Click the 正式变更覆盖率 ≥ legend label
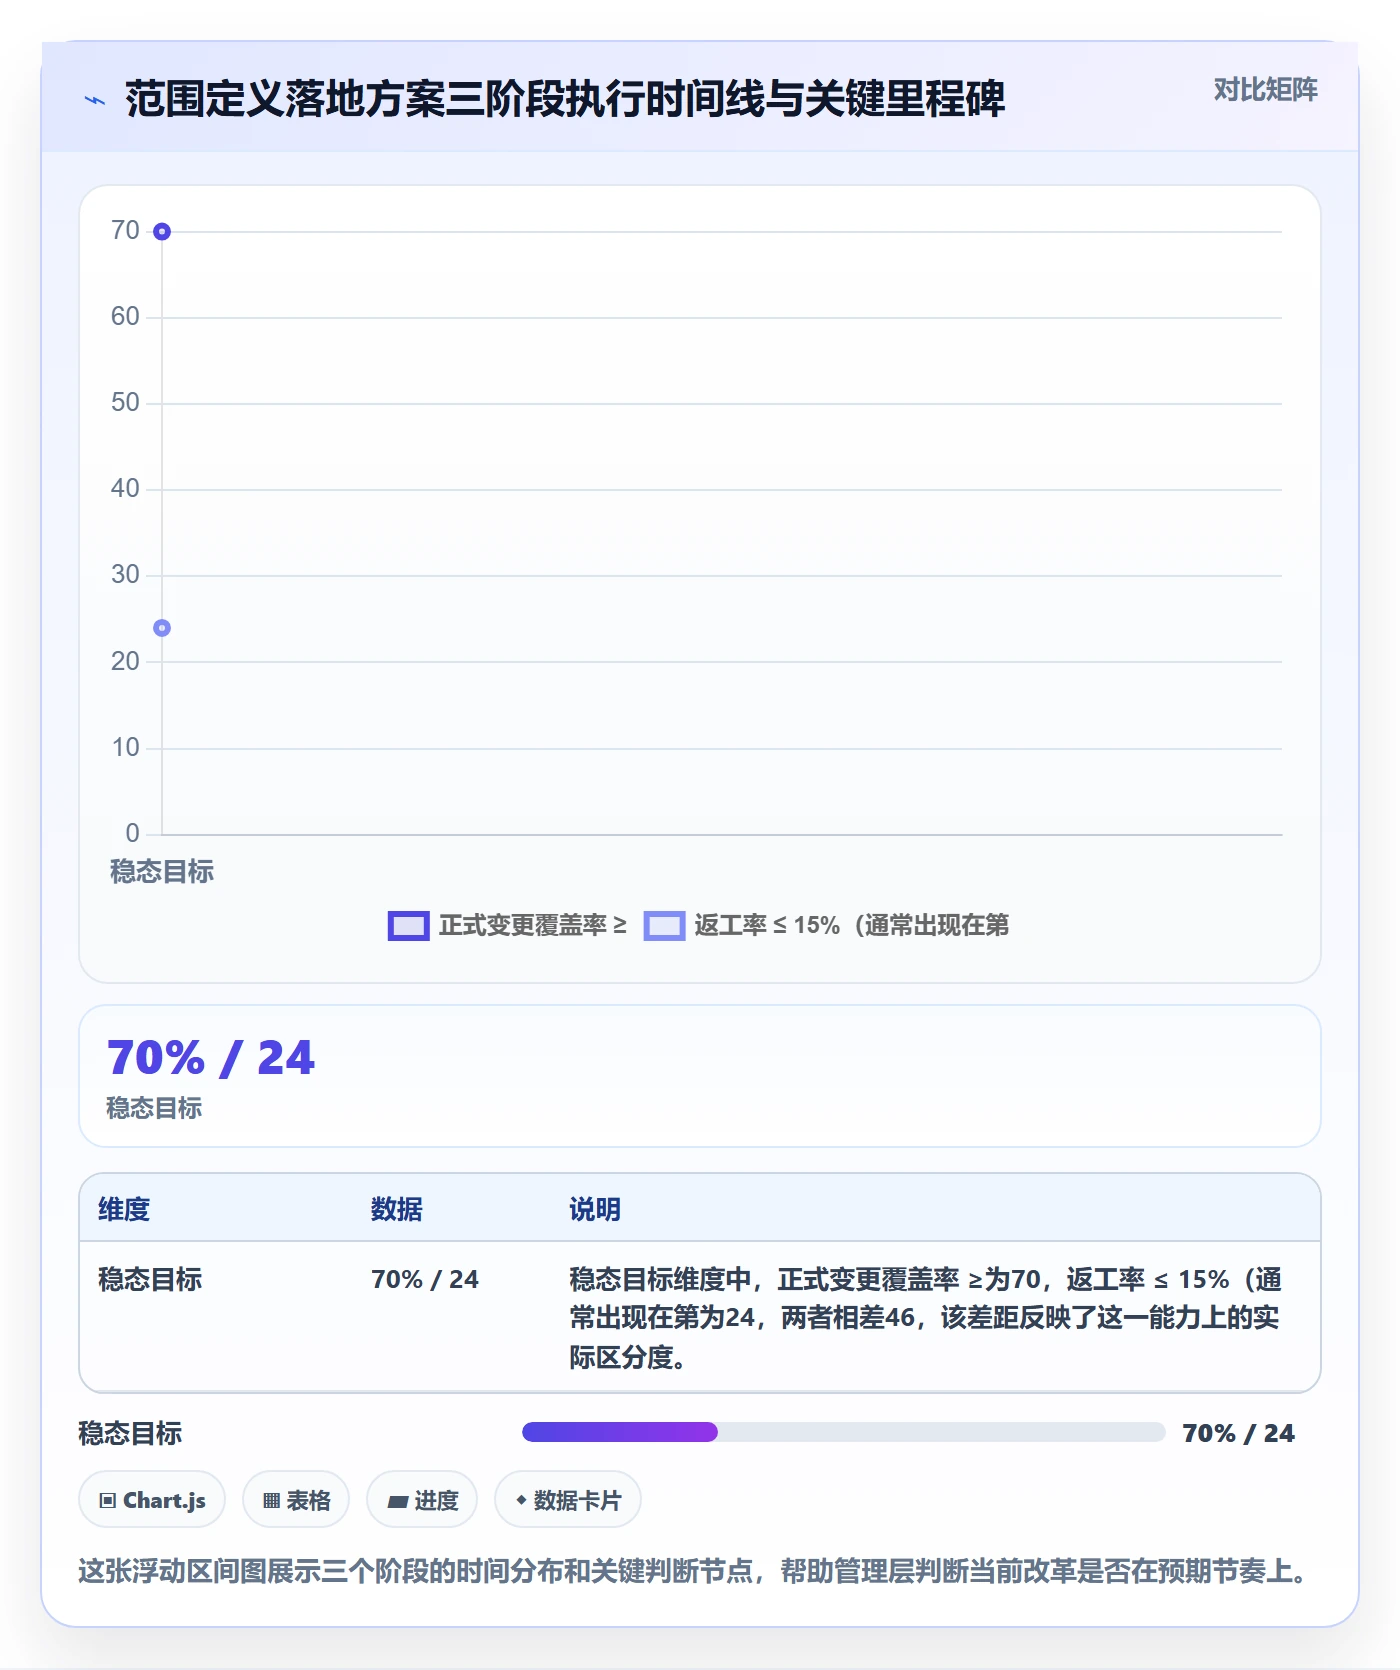Image resolution: width=1400 pixels, height=1670 pixels. [x=533, y=926]
